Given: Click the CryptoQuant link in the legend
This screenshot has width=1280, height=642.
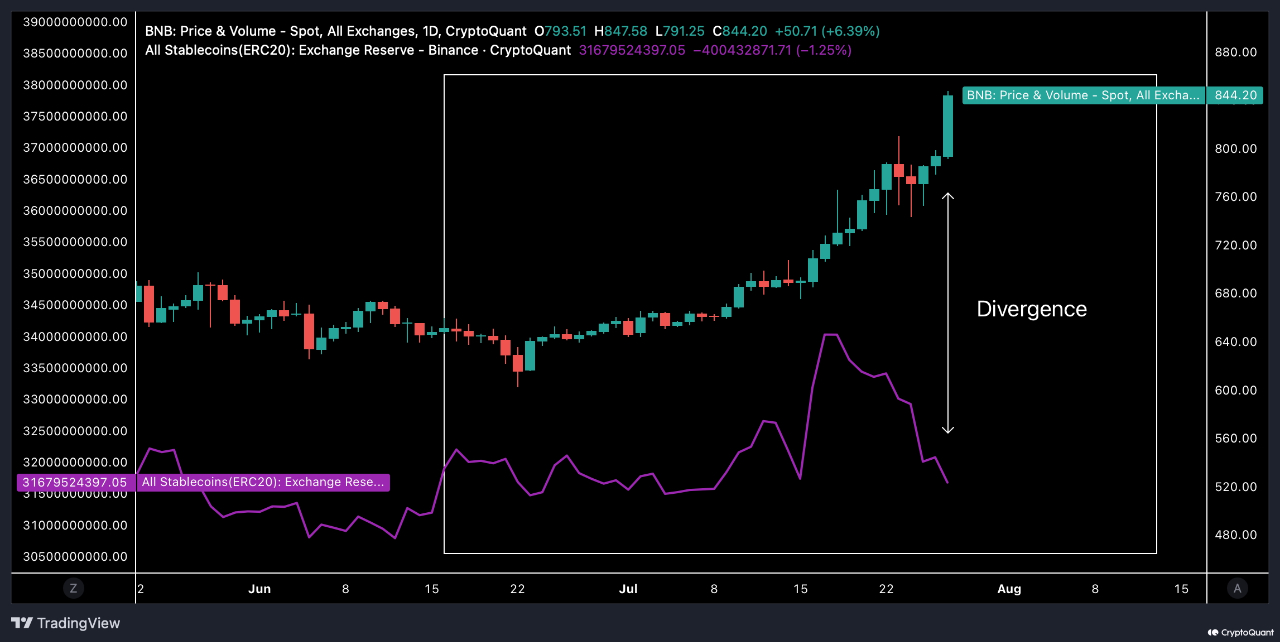Looking at the screenshot, I should 487,31.
